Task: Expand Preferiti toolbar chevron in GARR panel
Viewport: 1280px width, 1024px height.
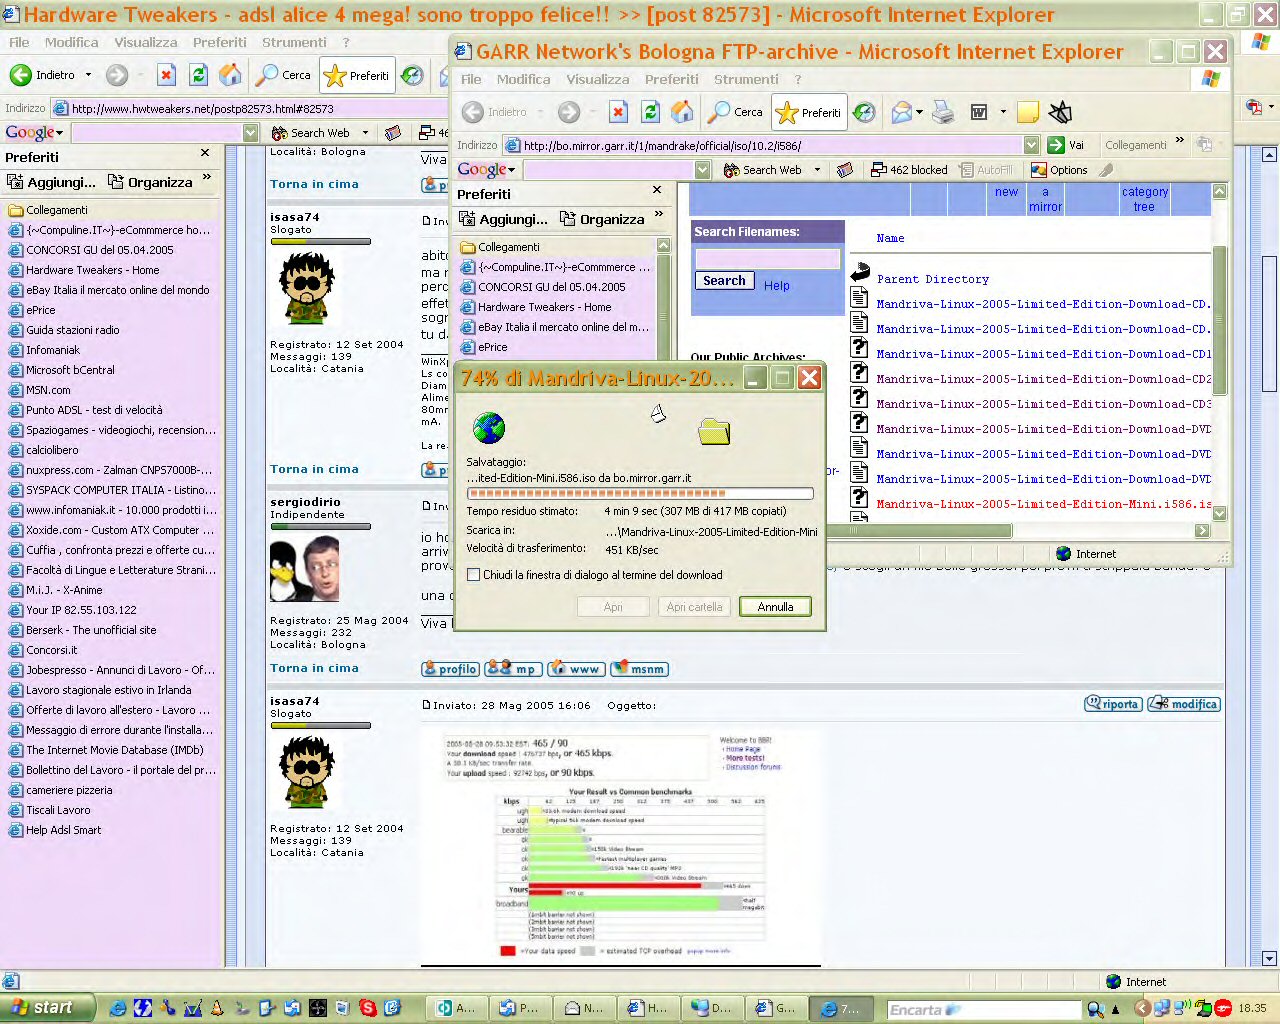Action: (x=659, y=214)
